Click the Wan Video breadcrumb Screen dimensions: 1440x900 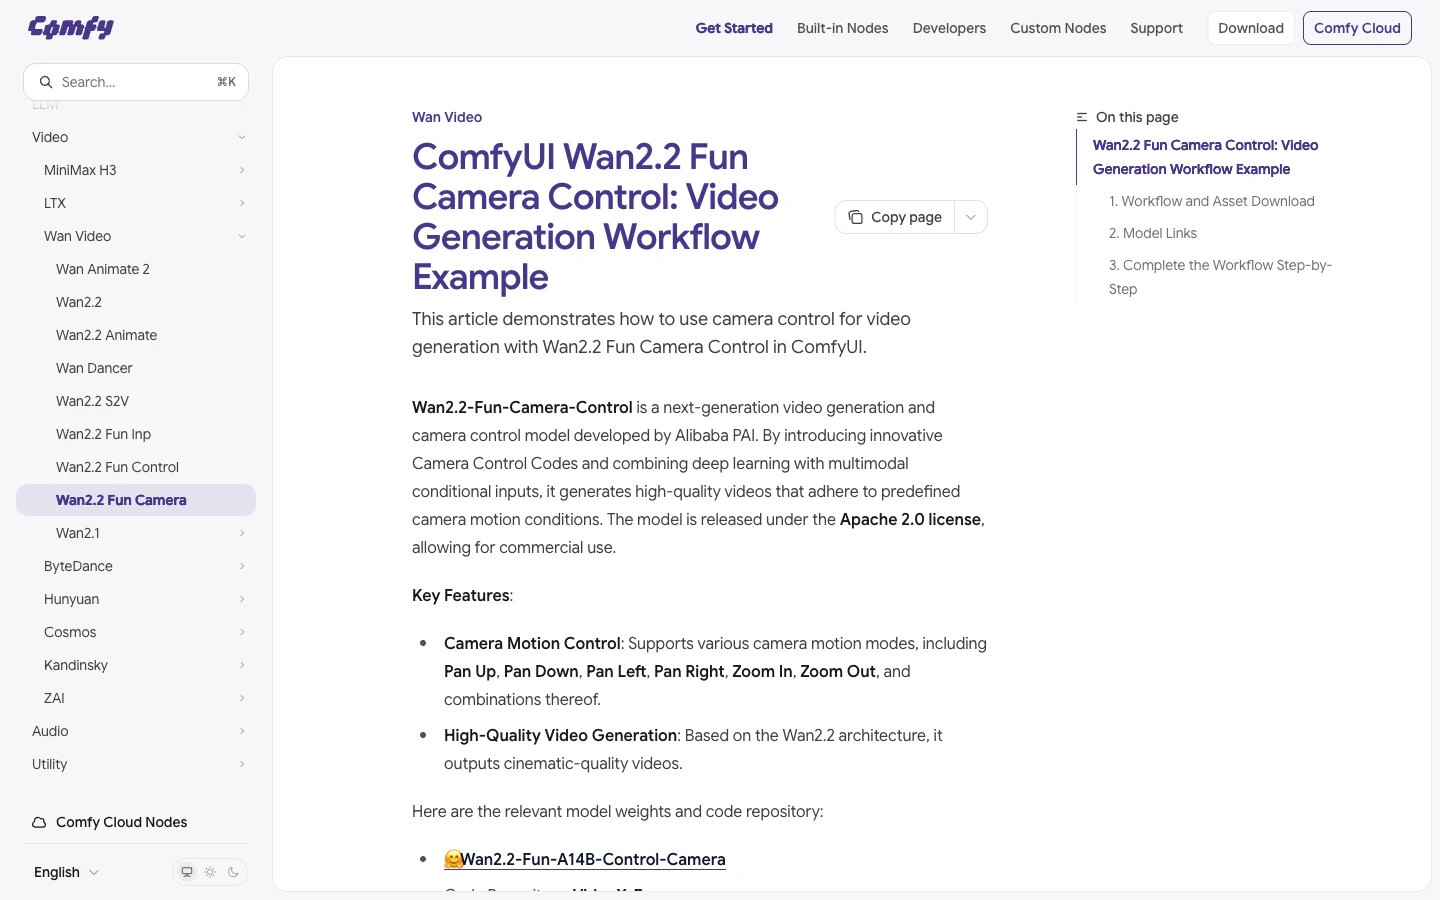[447, 117]
